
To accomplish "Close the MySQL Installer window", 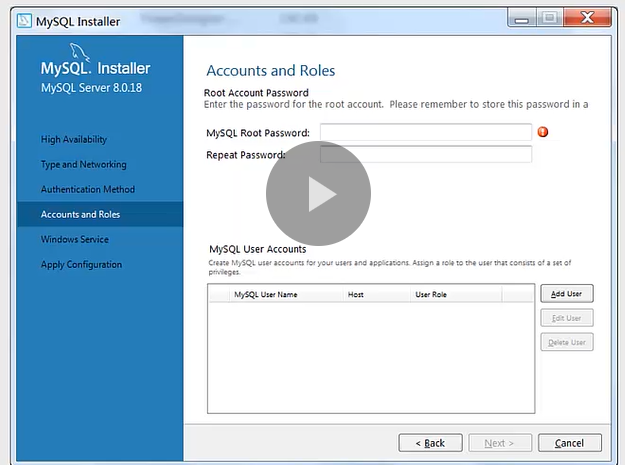I will coord(587,18).
